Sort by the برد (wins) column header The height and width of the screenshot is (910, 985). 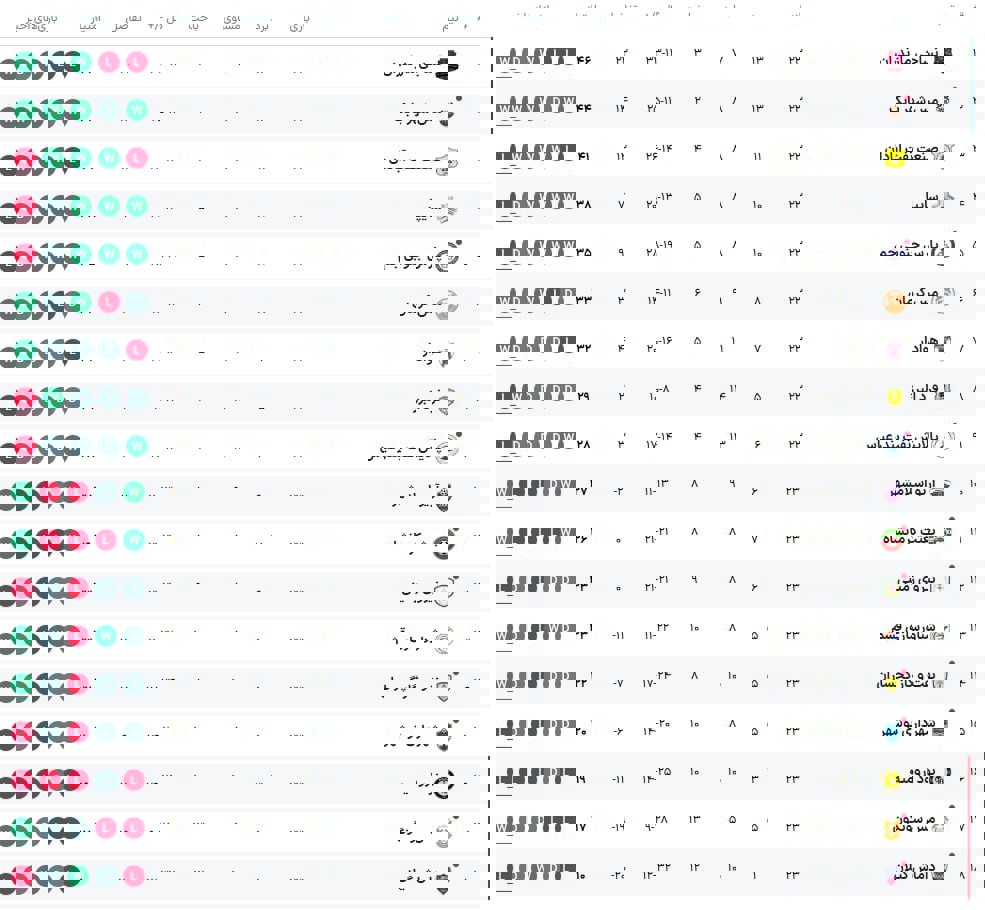point(262,25)
